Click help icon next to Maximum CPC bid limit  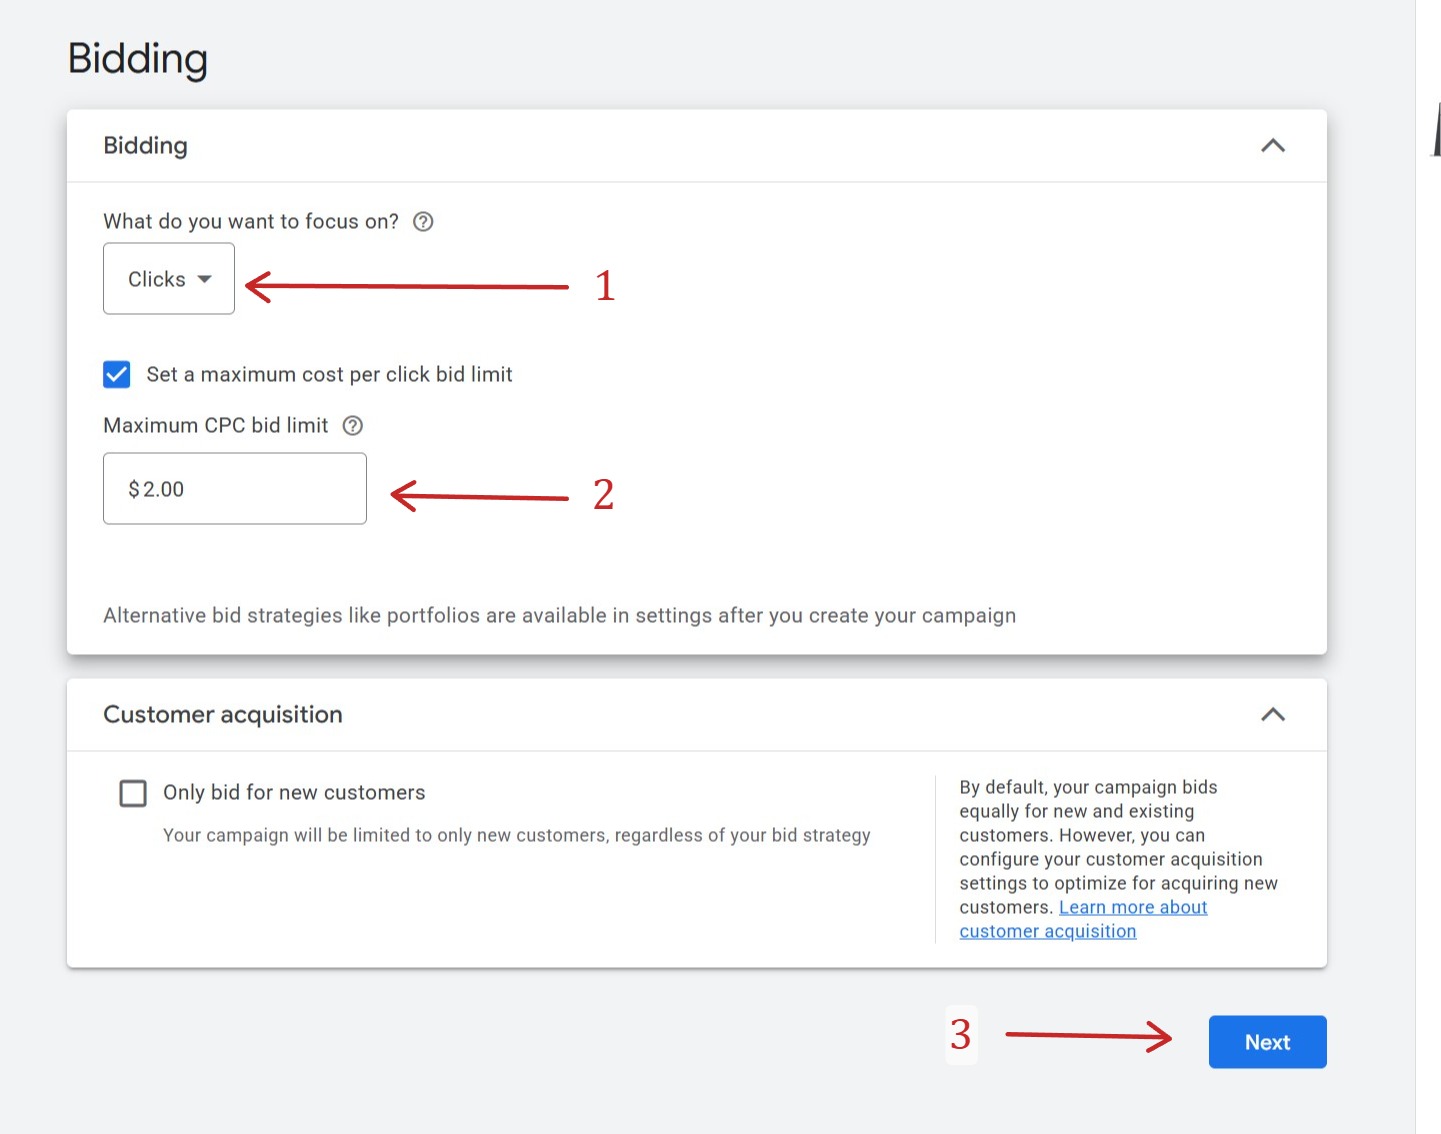pyautogui.click(x=353, y=426)
